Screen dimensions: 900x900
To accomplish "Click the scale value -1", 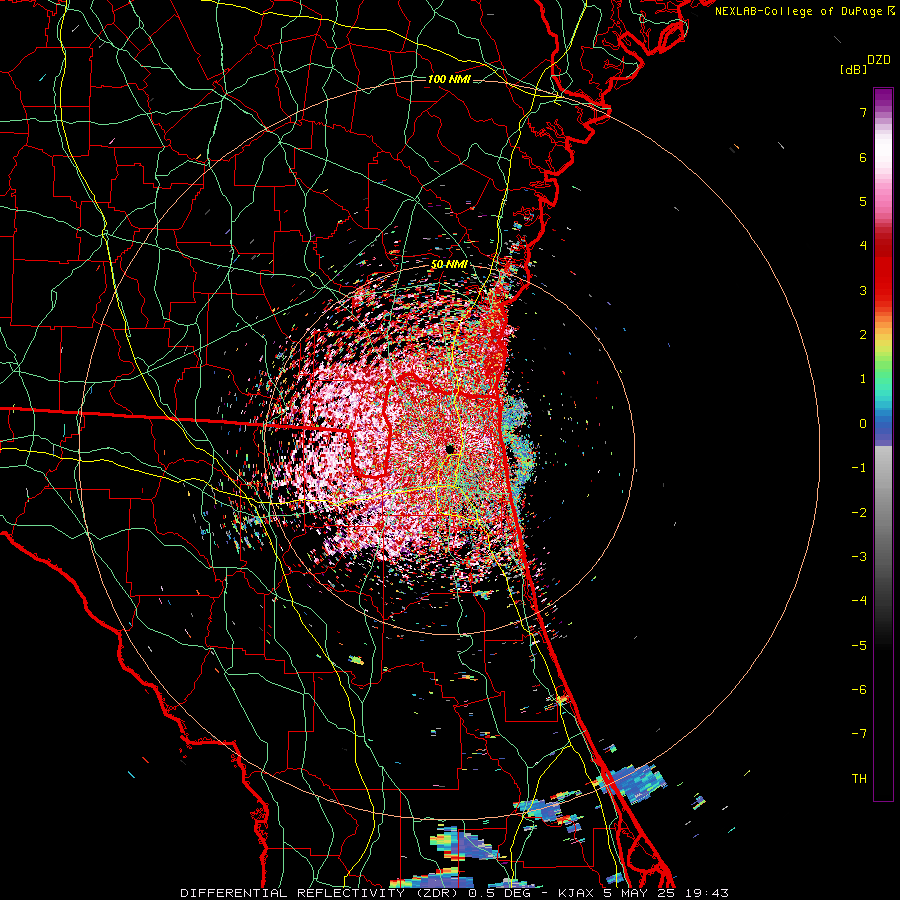I will 859,468.
